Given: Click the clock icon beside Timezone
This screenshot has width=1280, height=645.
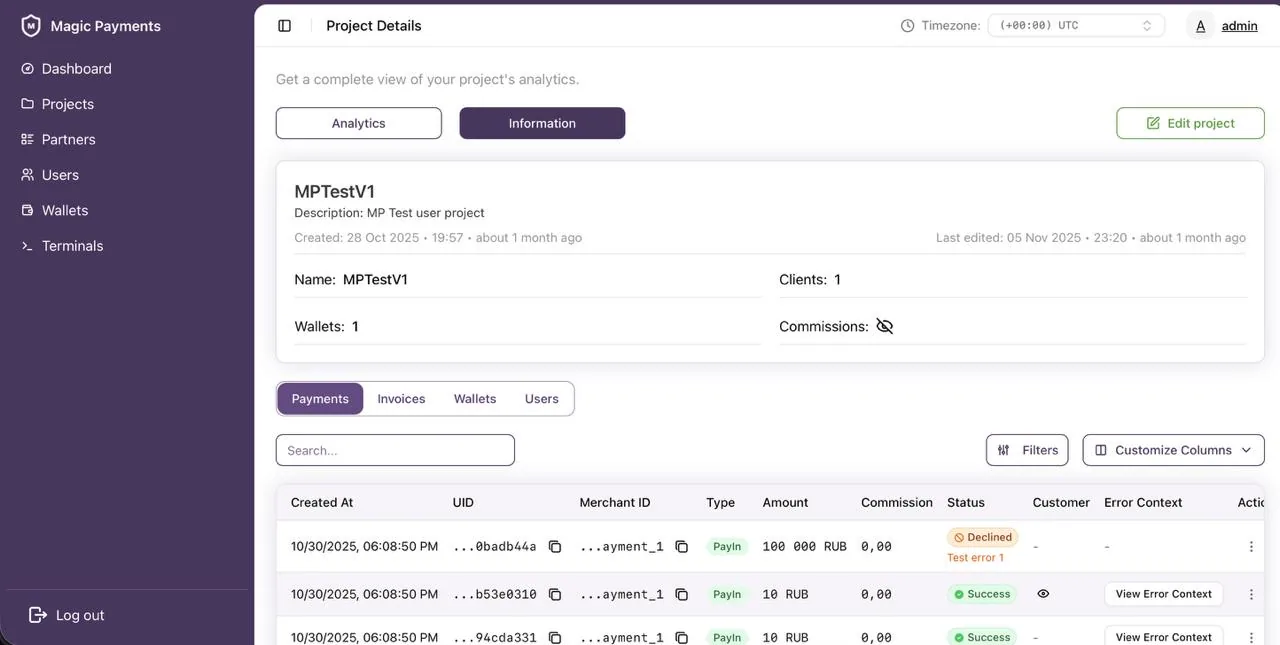Looking at the screenshot, I should coord(908,26).
